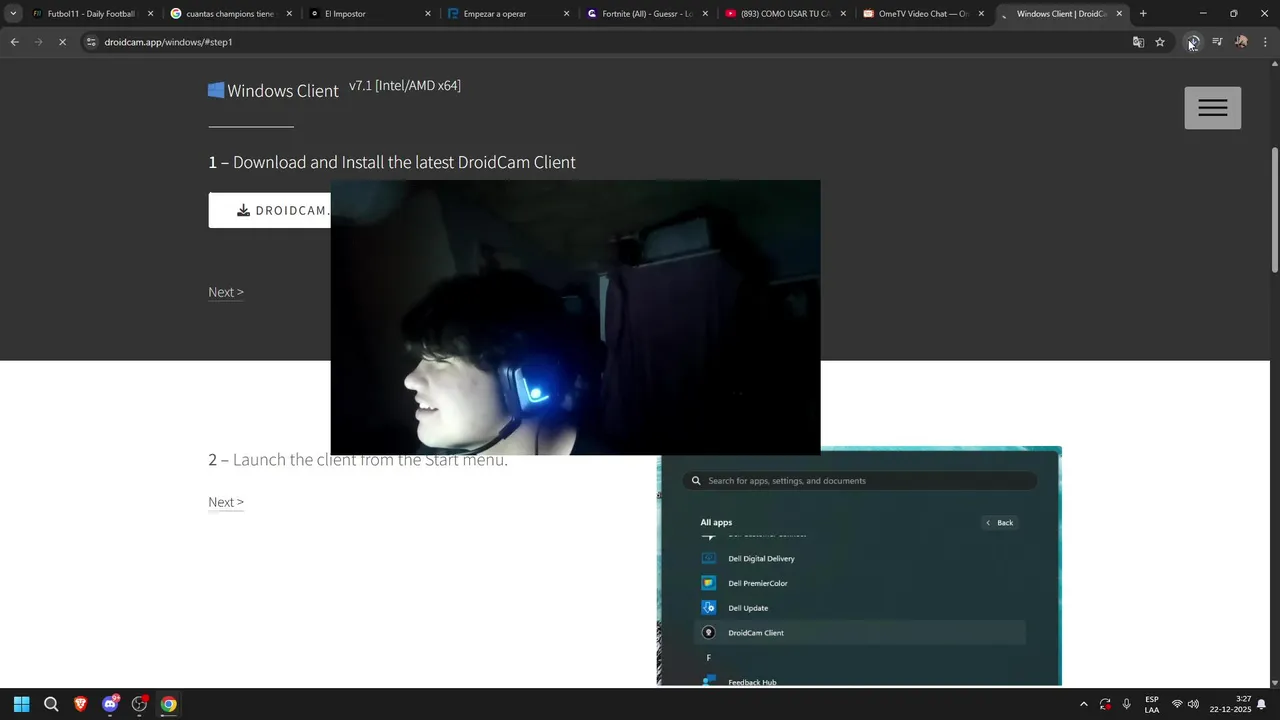Viewport: 1280px width, 720px height.
Task: Bookmark this page with star icon
Action: pos(1160,42)
